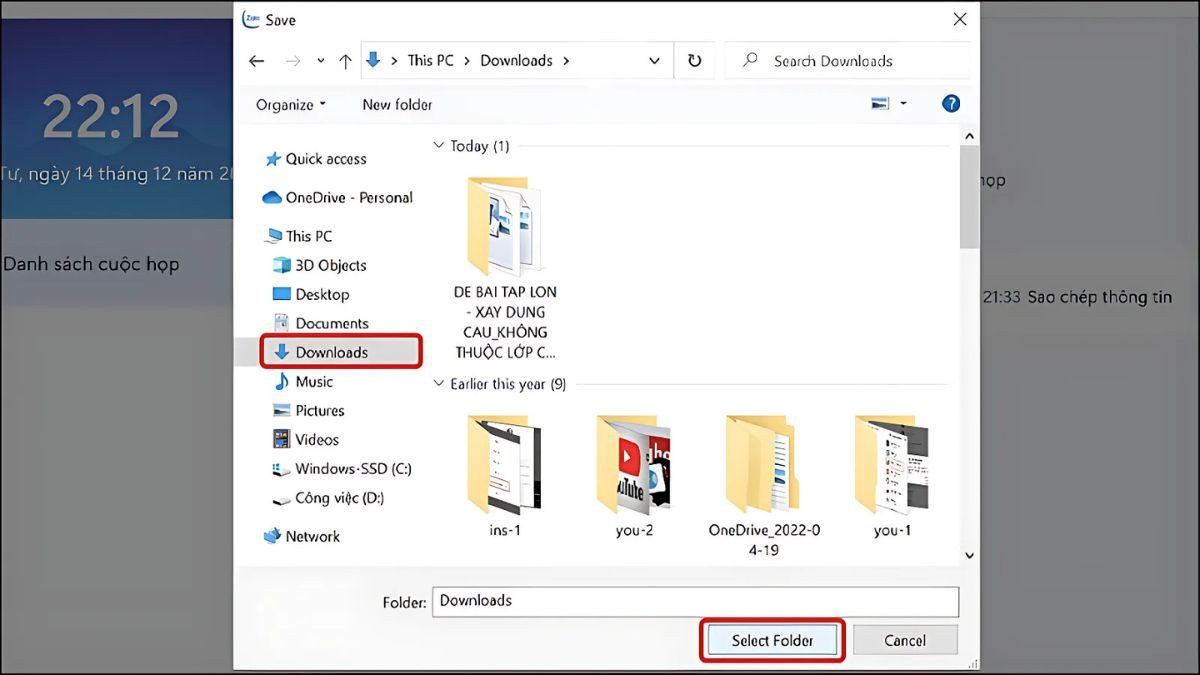1200x675 pixels.
Task: Open the DE BAI TAP LON folder
Action: click(505, 228)
